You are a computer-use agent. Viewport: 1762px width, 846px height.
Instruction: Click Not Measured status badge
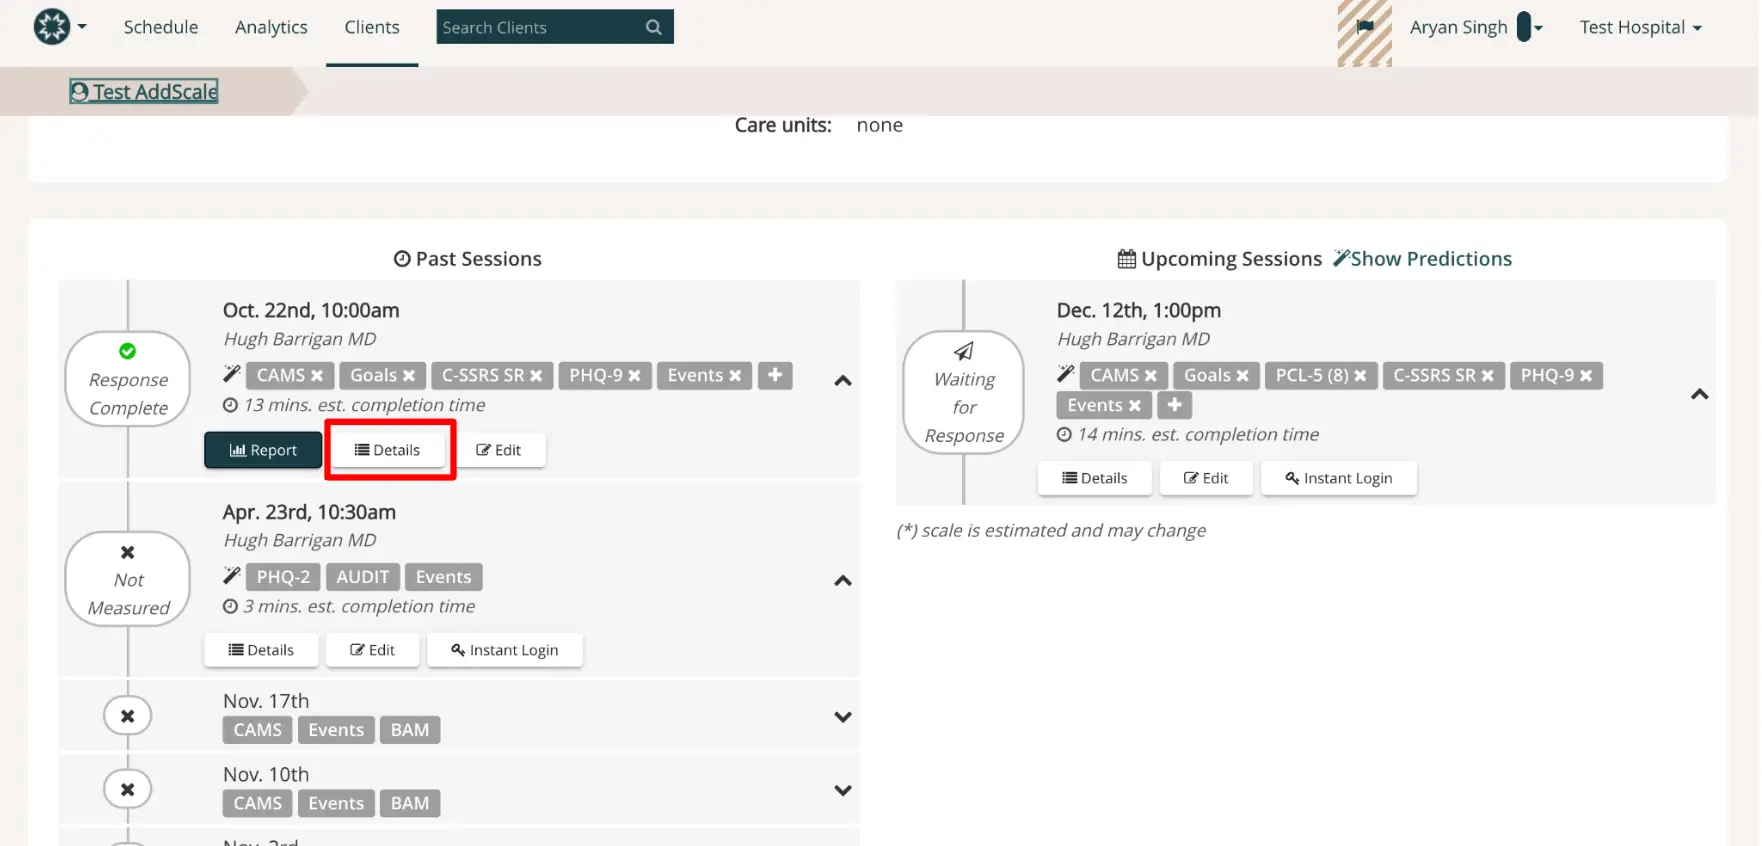[128, 580]
